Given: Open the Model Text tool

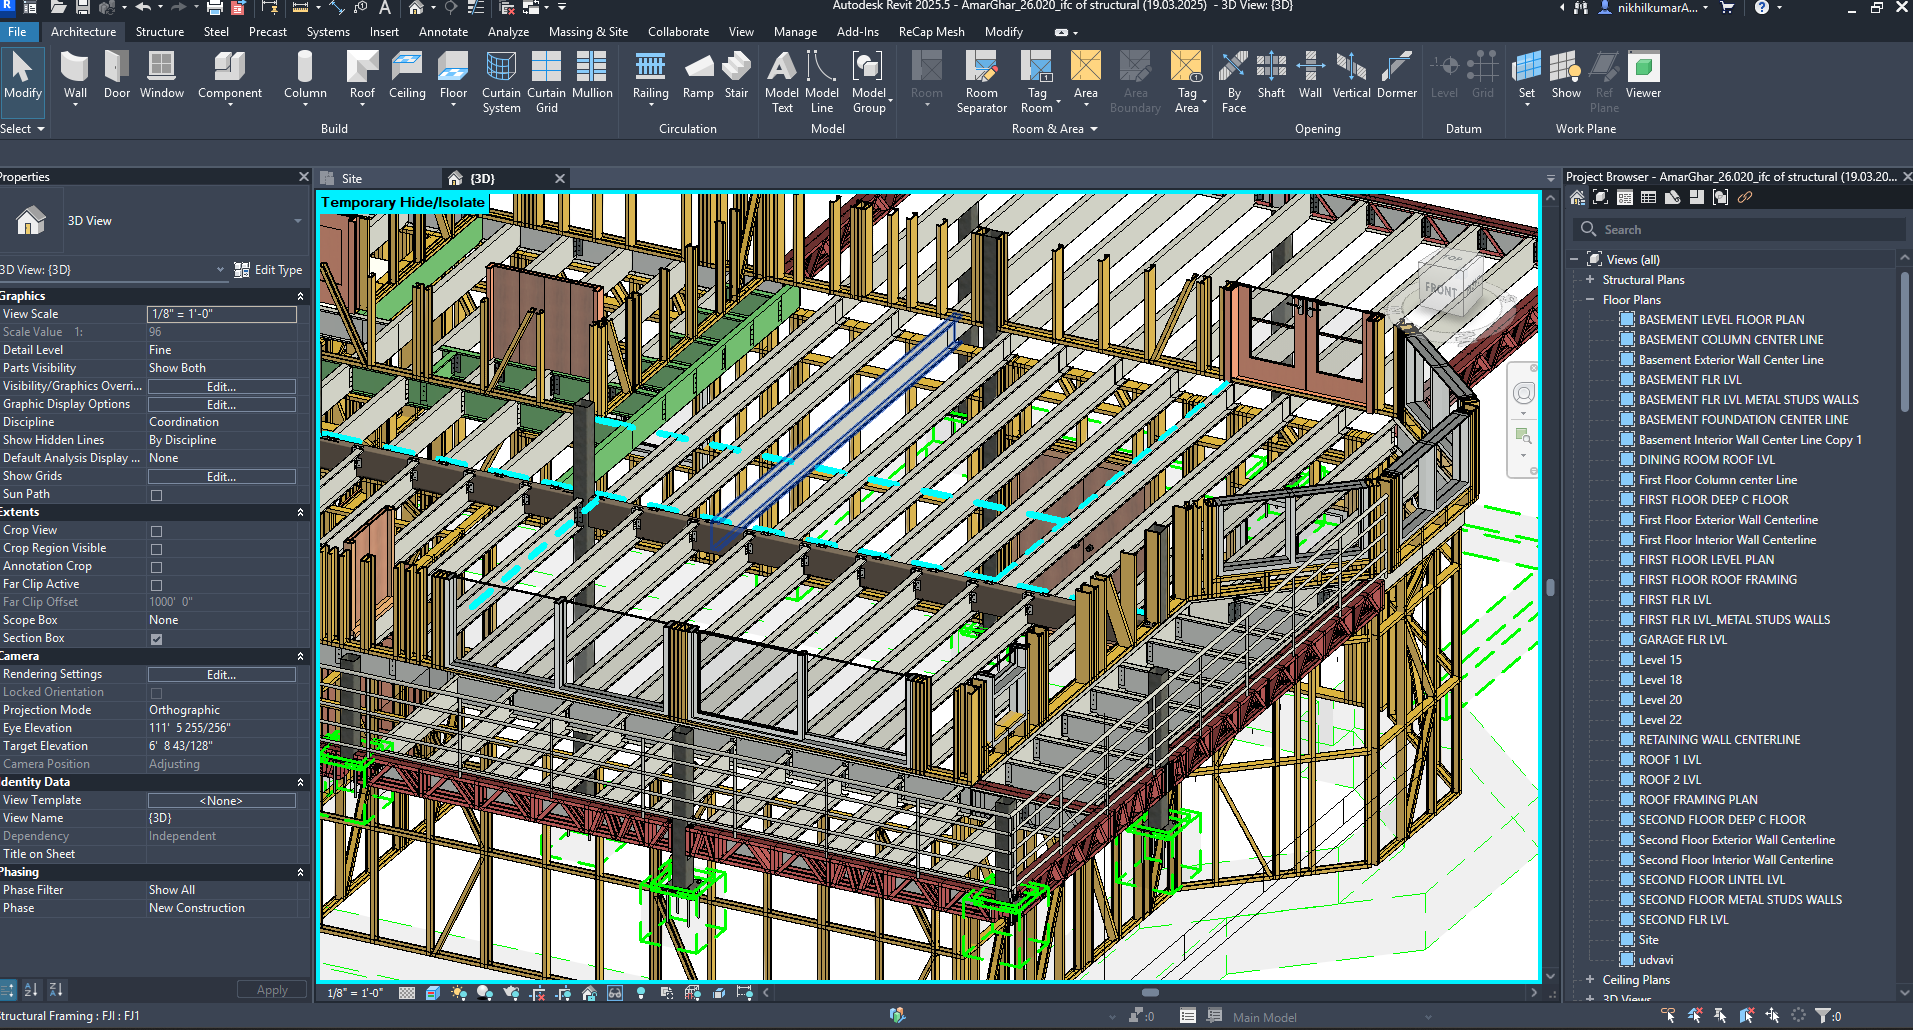Looking at the screenshot, I should pyautogui.click(x=782, y=82).
